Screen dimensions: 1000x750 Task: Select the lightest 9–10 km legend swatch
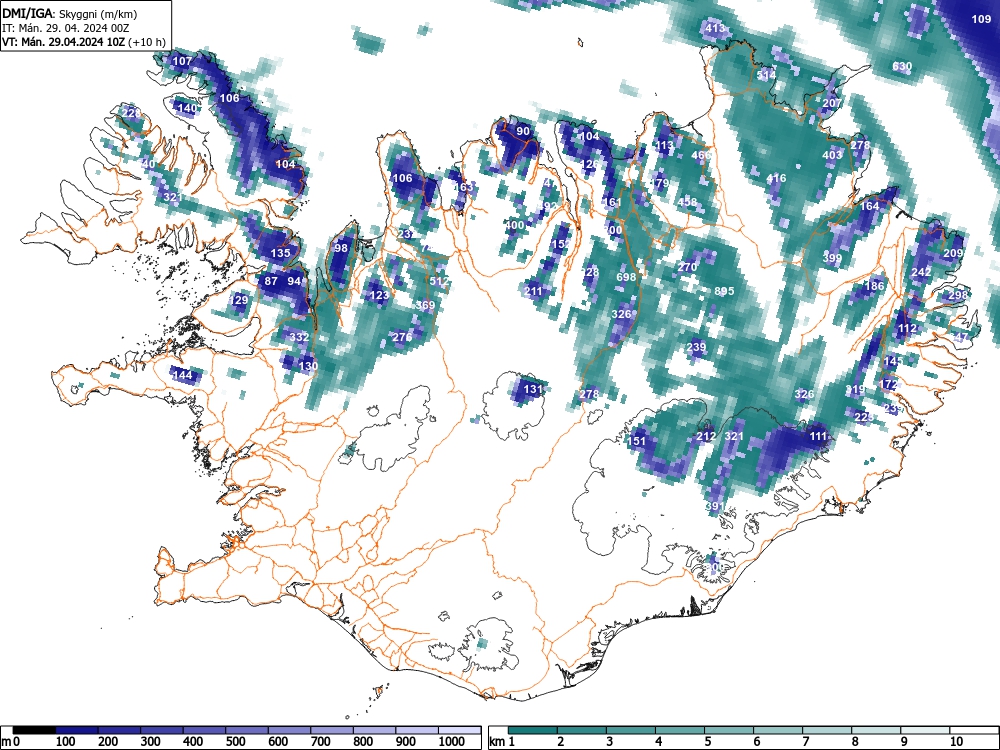[925, 730]
